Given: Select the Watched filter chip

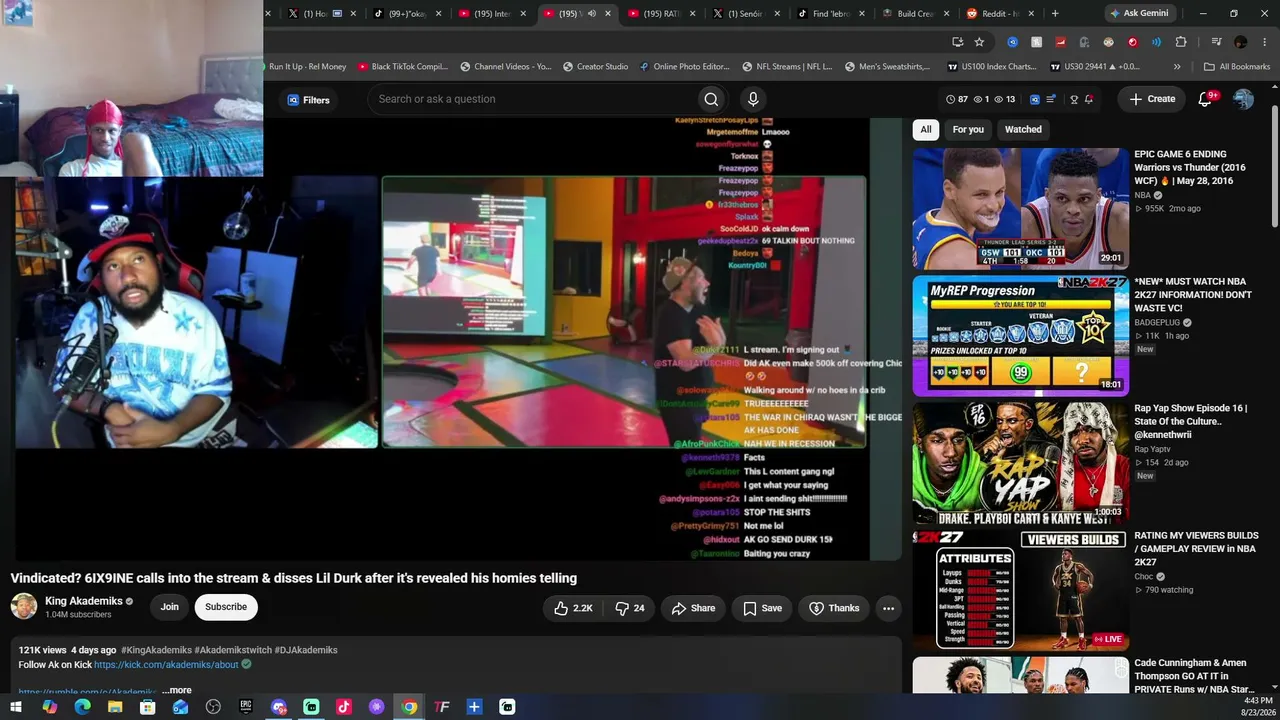Looking at the screenshot, I should 1023,129.
